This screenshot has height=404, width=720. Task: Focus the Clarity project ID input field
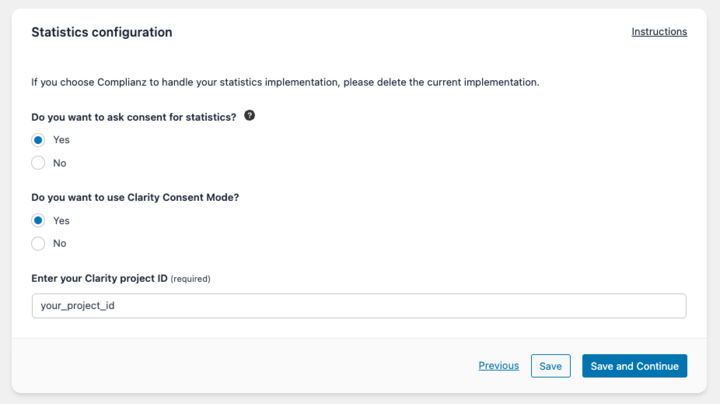coord(358,306)
